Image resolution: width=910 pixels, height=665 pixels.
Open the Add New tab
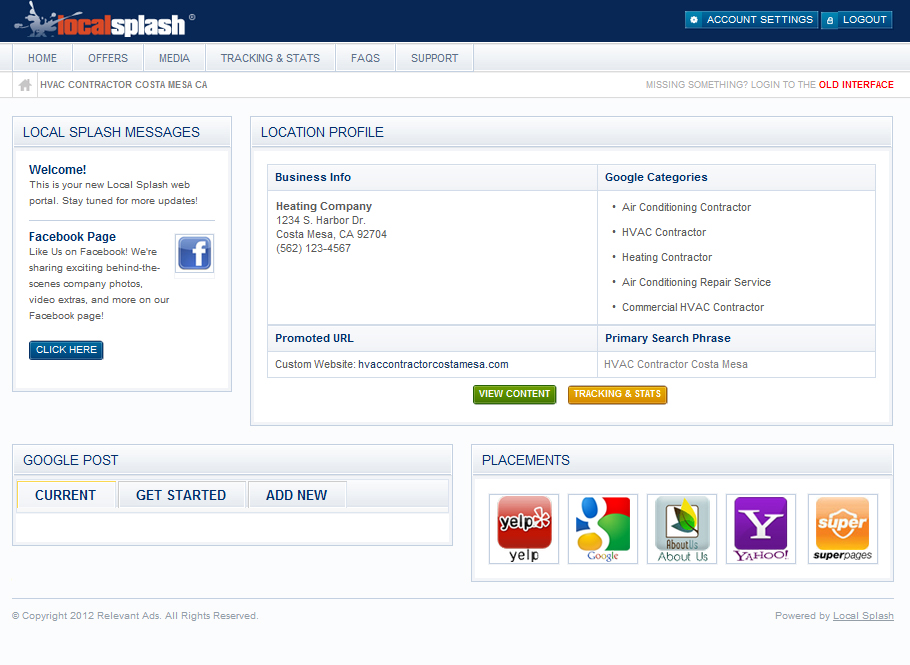click(296, 495)
